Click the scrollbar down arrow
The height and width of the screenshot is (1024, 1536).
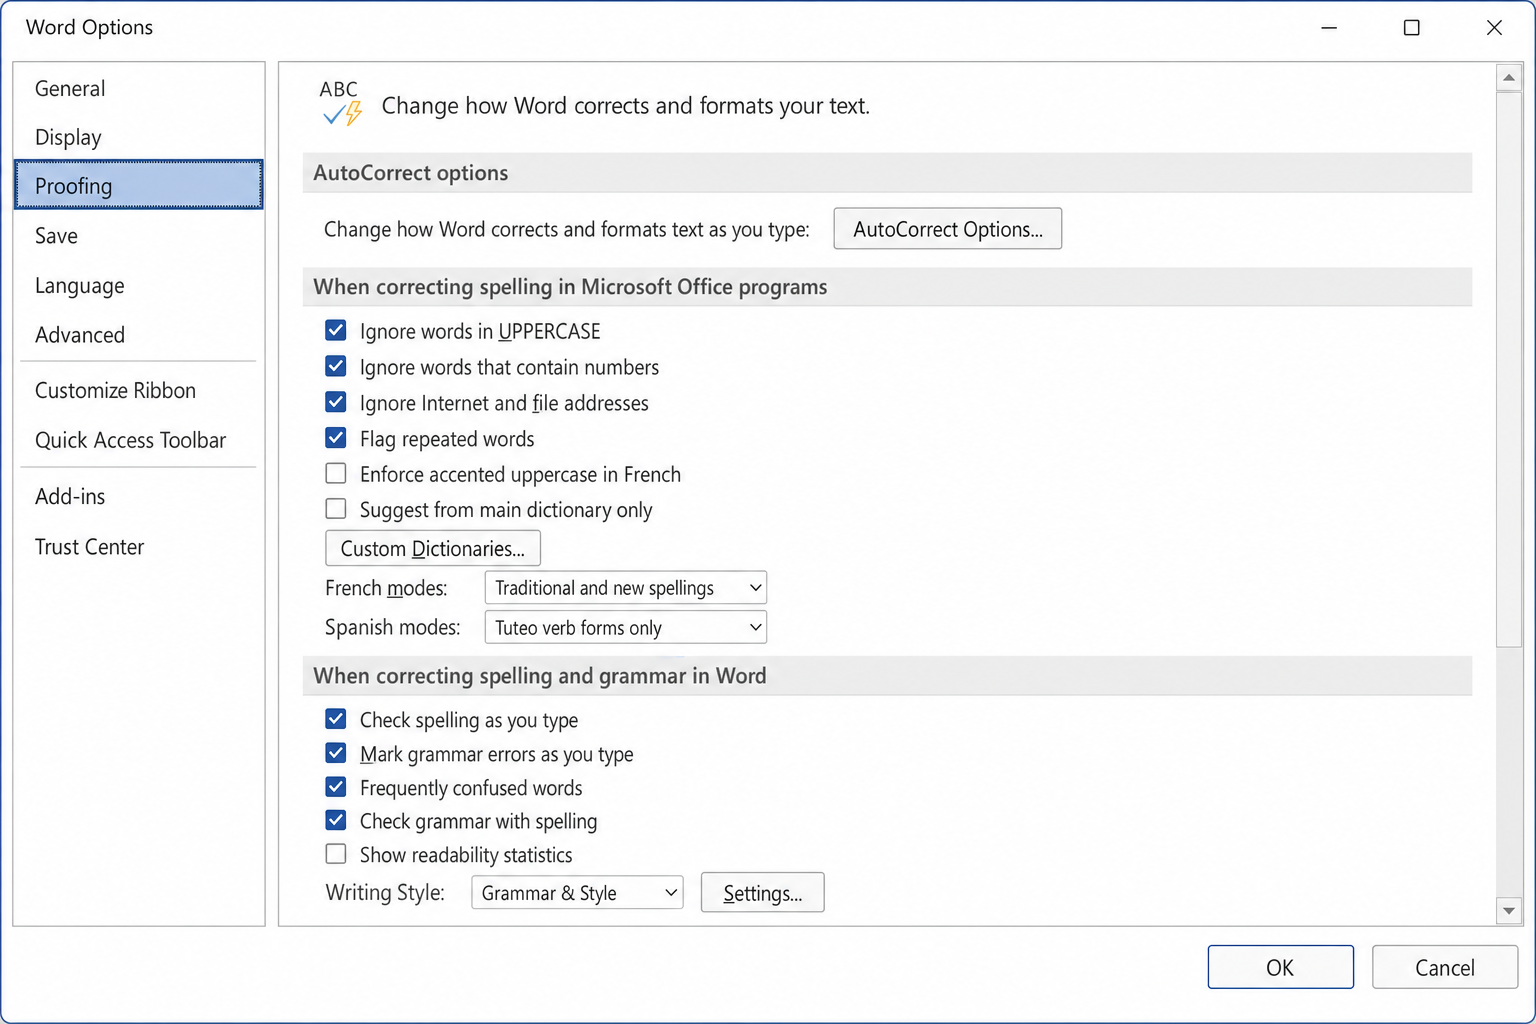coord(1509,910)
